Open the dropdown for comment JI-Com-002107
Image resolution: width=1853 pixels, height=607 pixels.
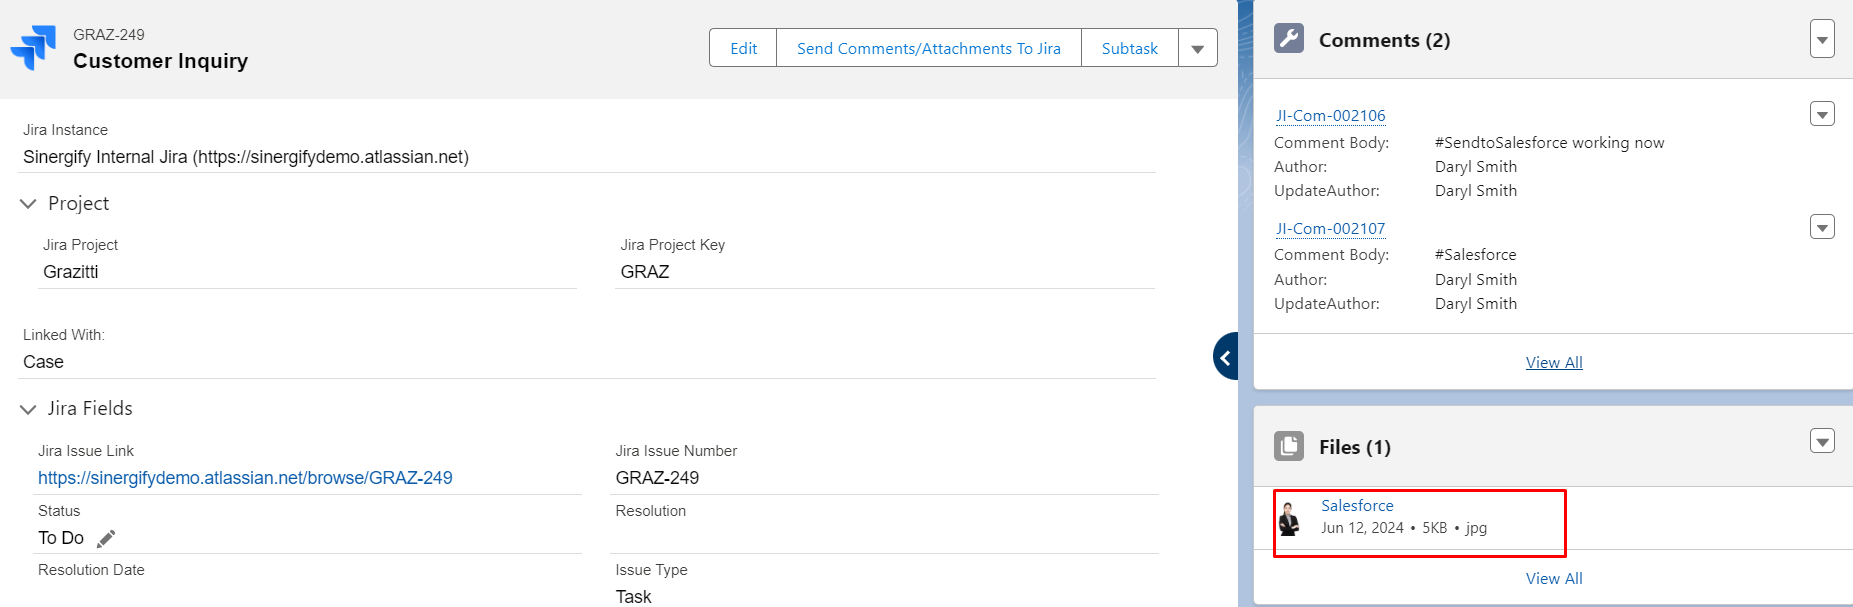click(1822, 227)
